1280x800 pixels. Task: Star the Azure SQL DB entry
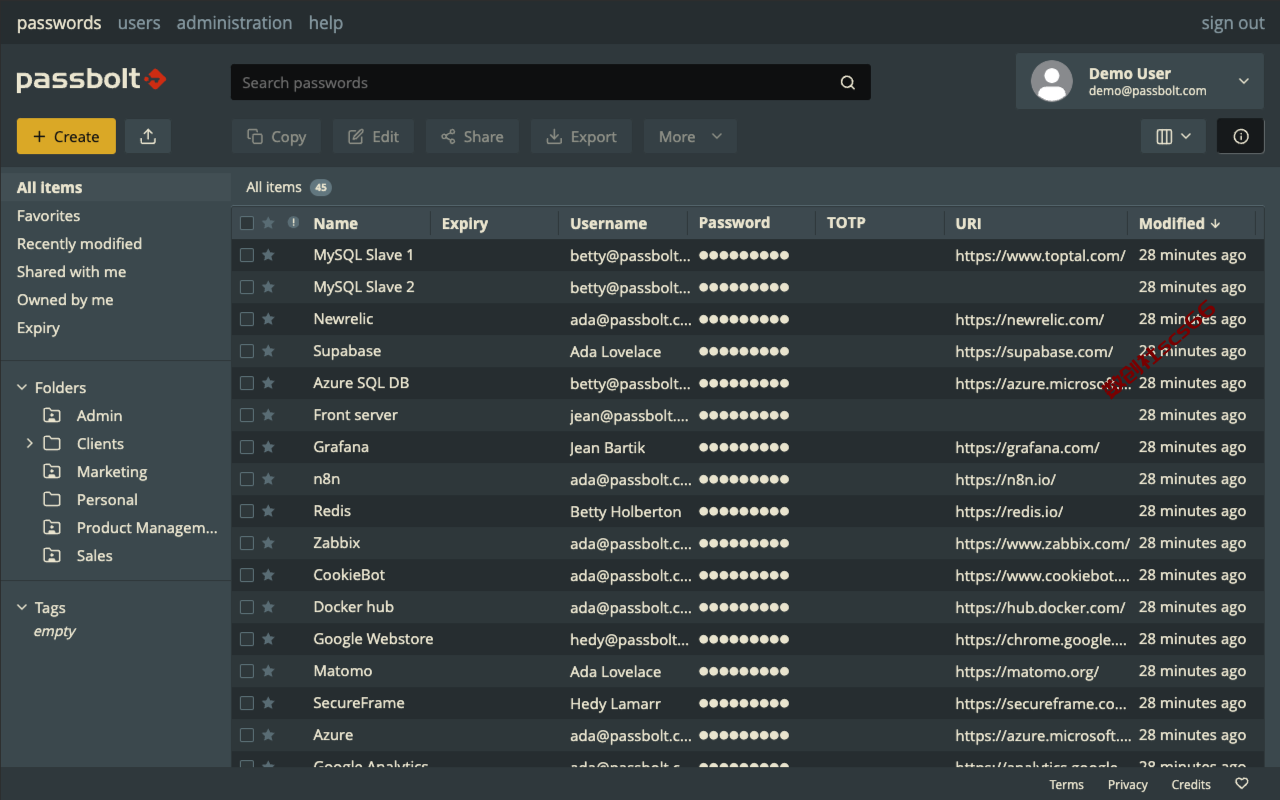[268, 383]
